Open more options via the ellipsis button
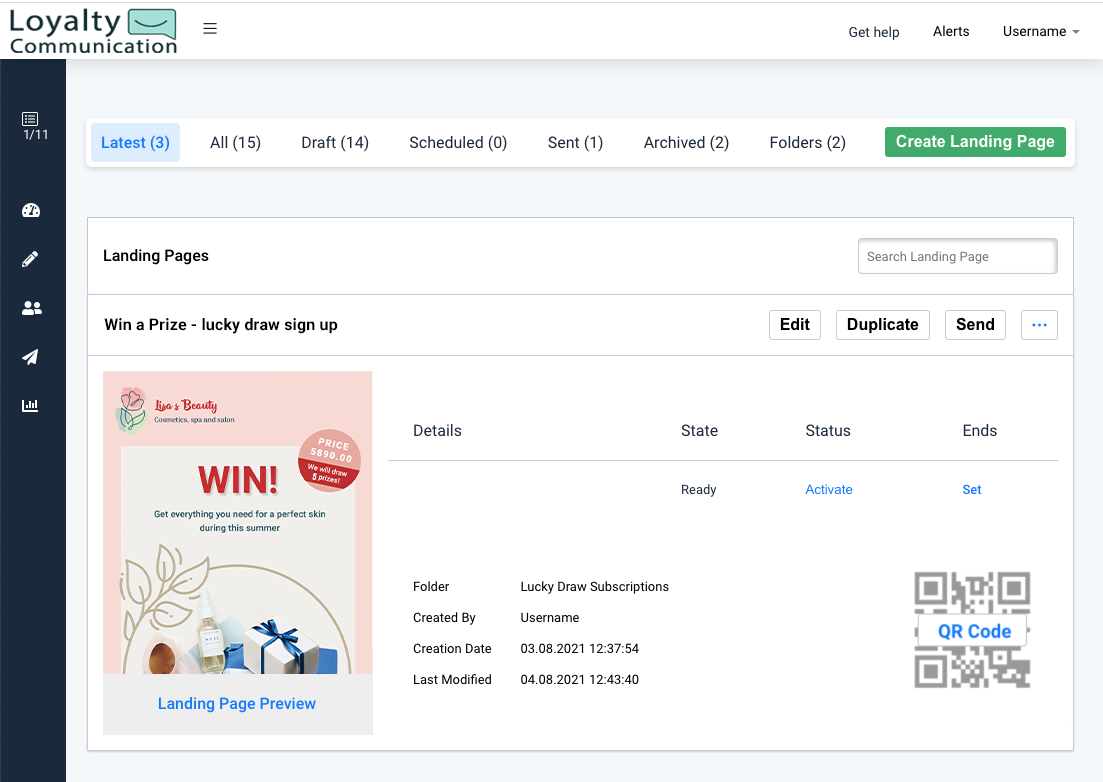 click(1039, 324)
